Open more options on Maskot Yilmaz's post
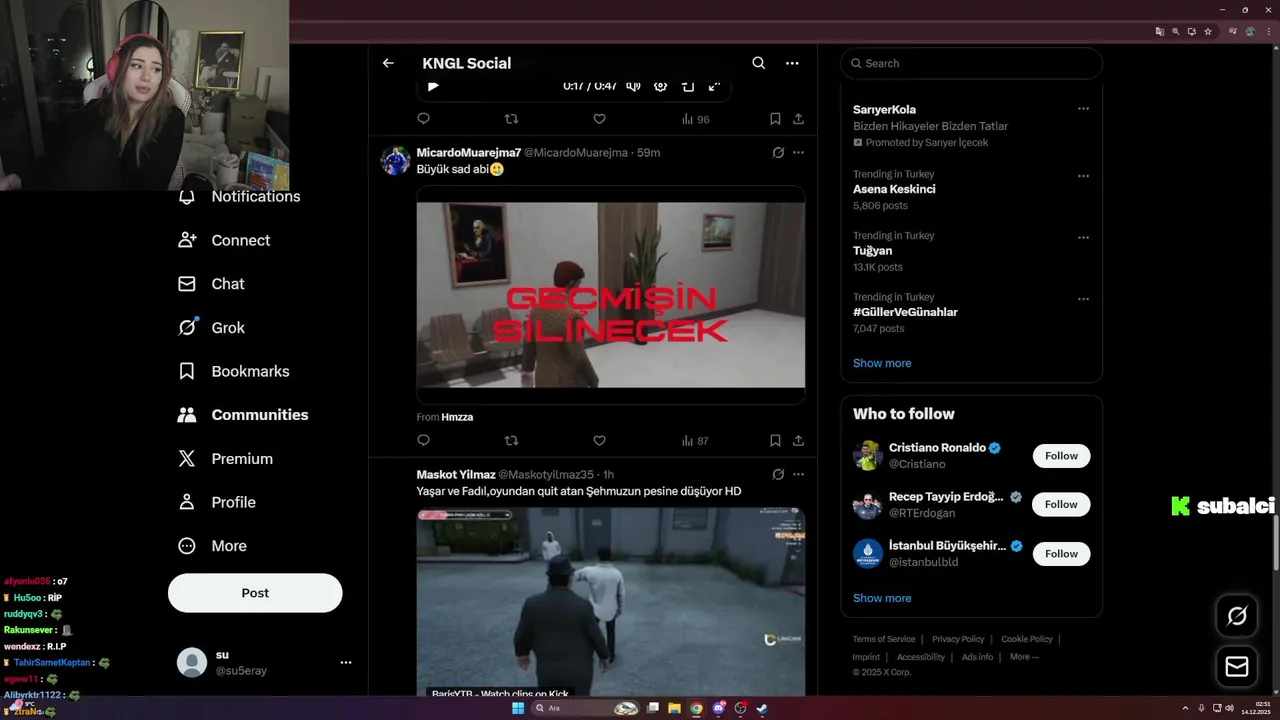1280x720 pixels. (x=798, y=474)
